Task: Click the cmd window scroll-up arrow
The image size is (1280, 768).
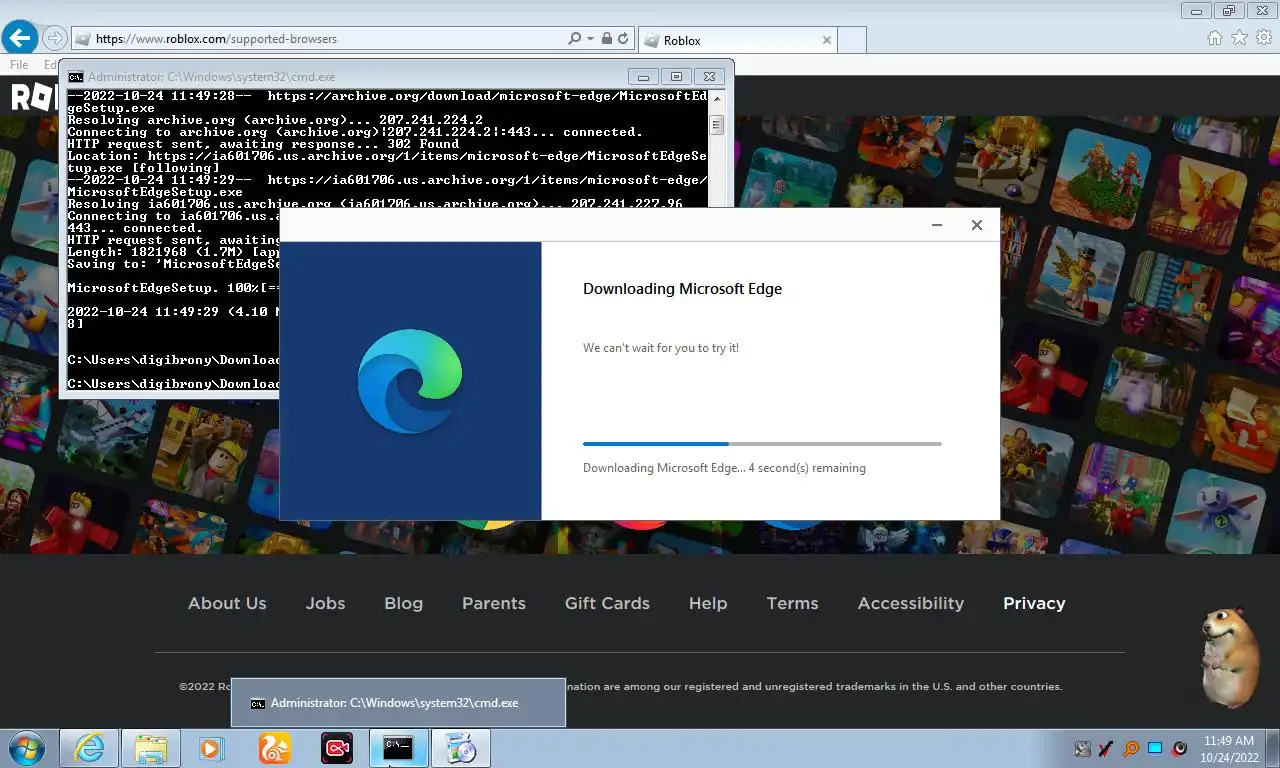Action: (716, 98)
